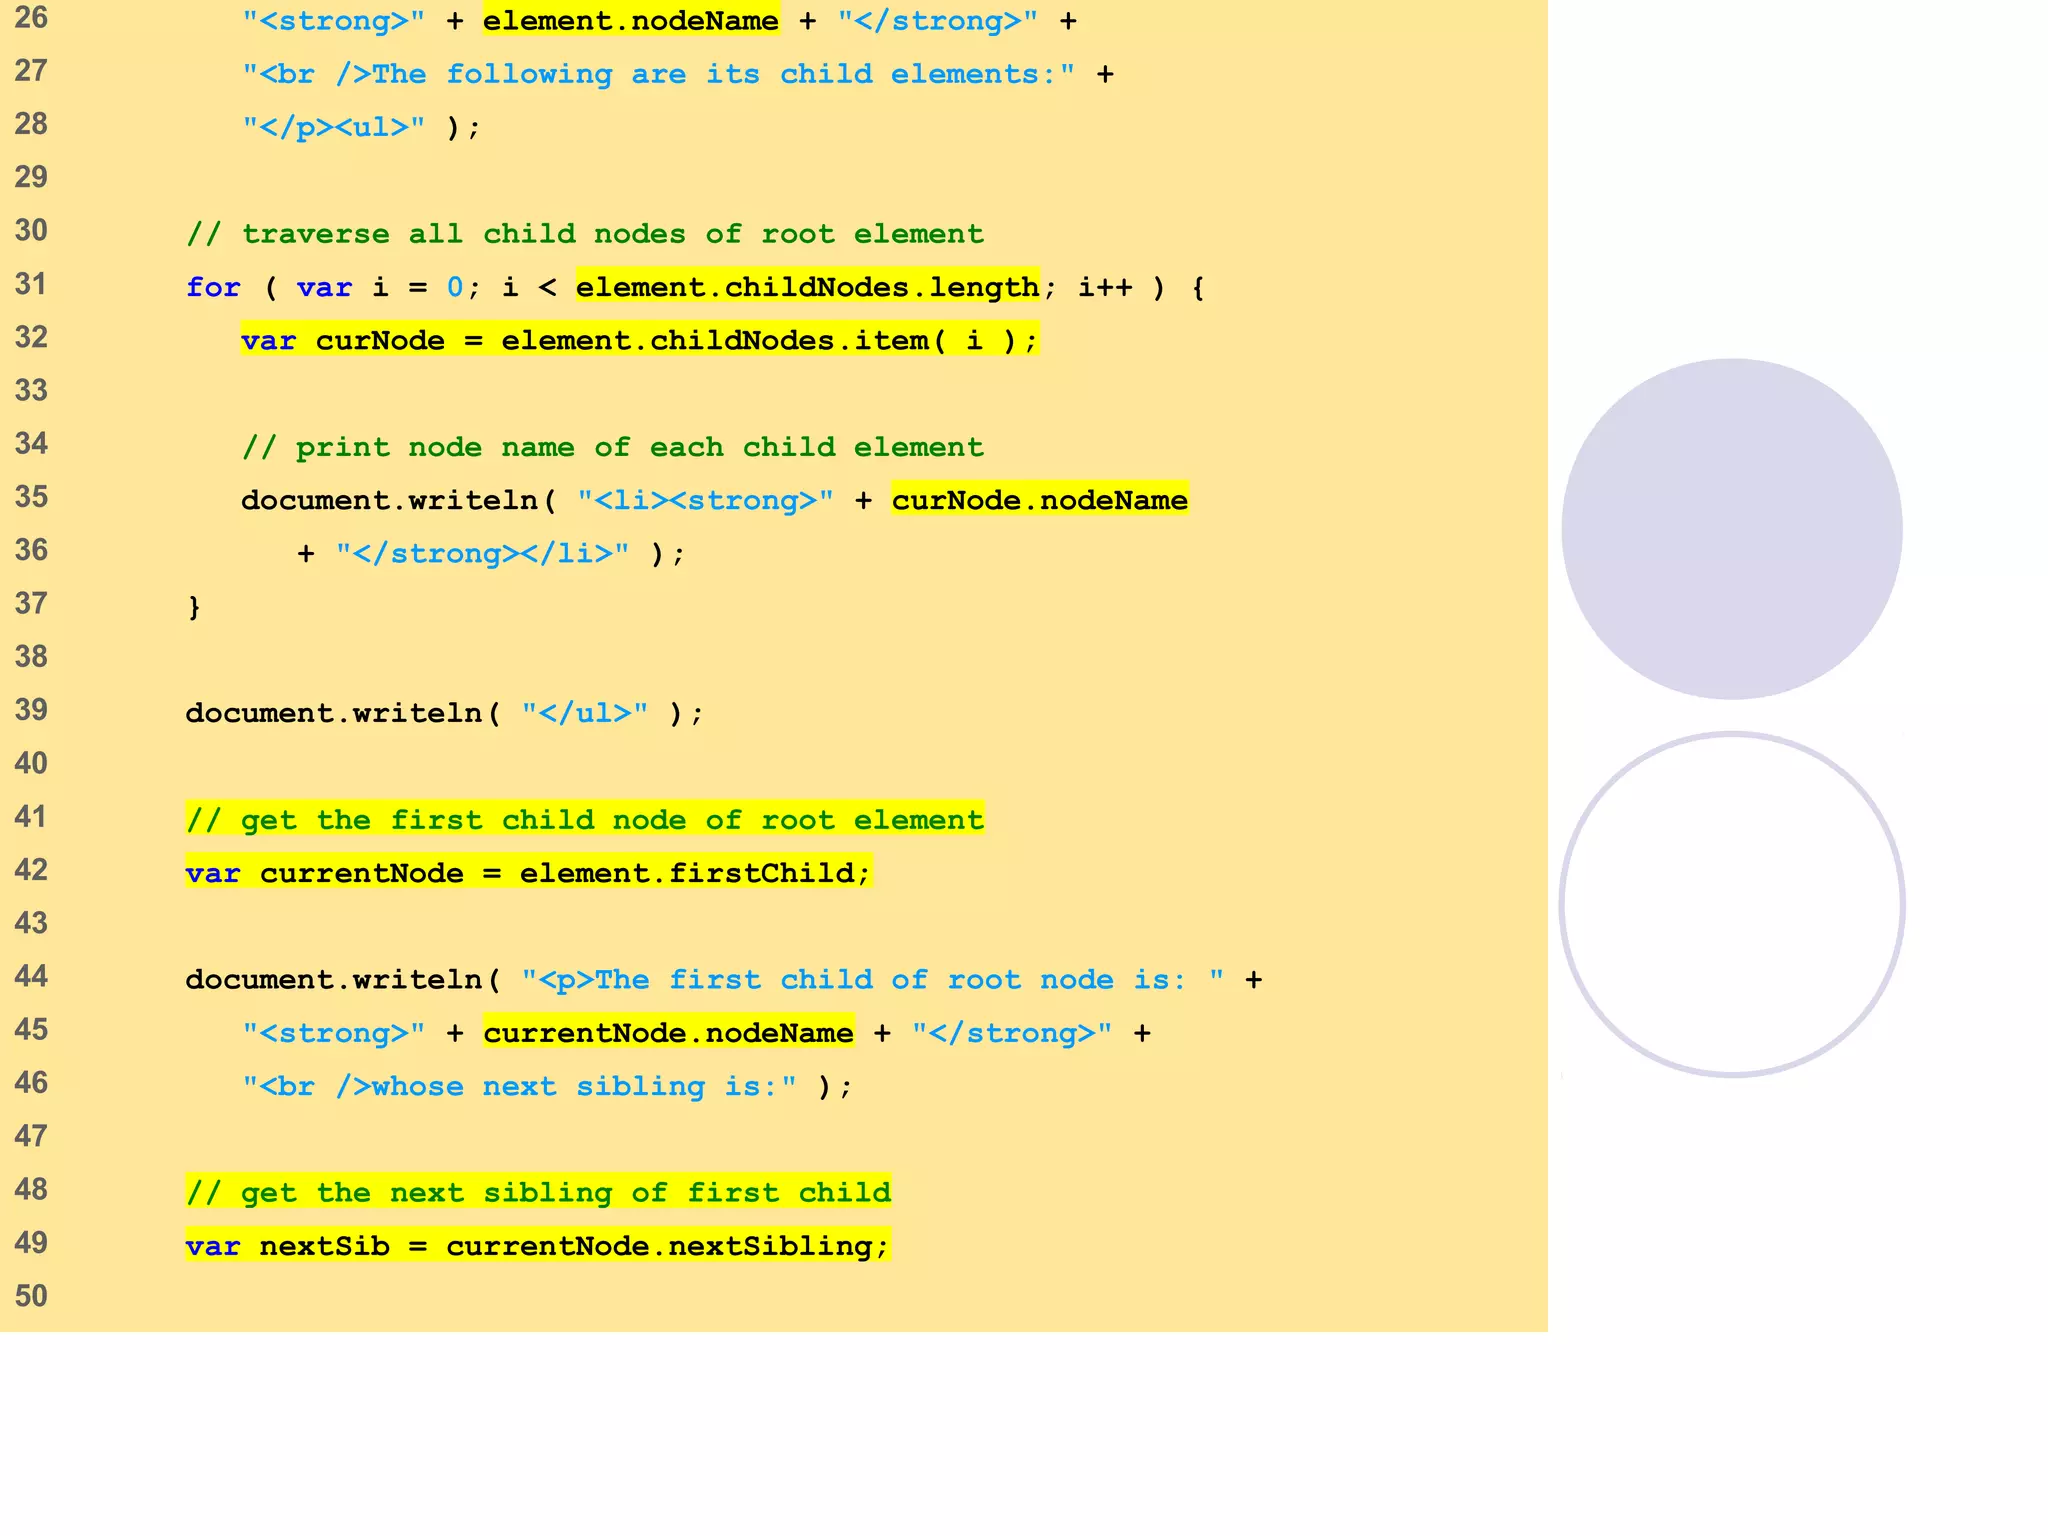Click 'var nextSib = currentNode.nextSibling;' statement
Screen dimensions: 2048x1536
click(538, 1245)
